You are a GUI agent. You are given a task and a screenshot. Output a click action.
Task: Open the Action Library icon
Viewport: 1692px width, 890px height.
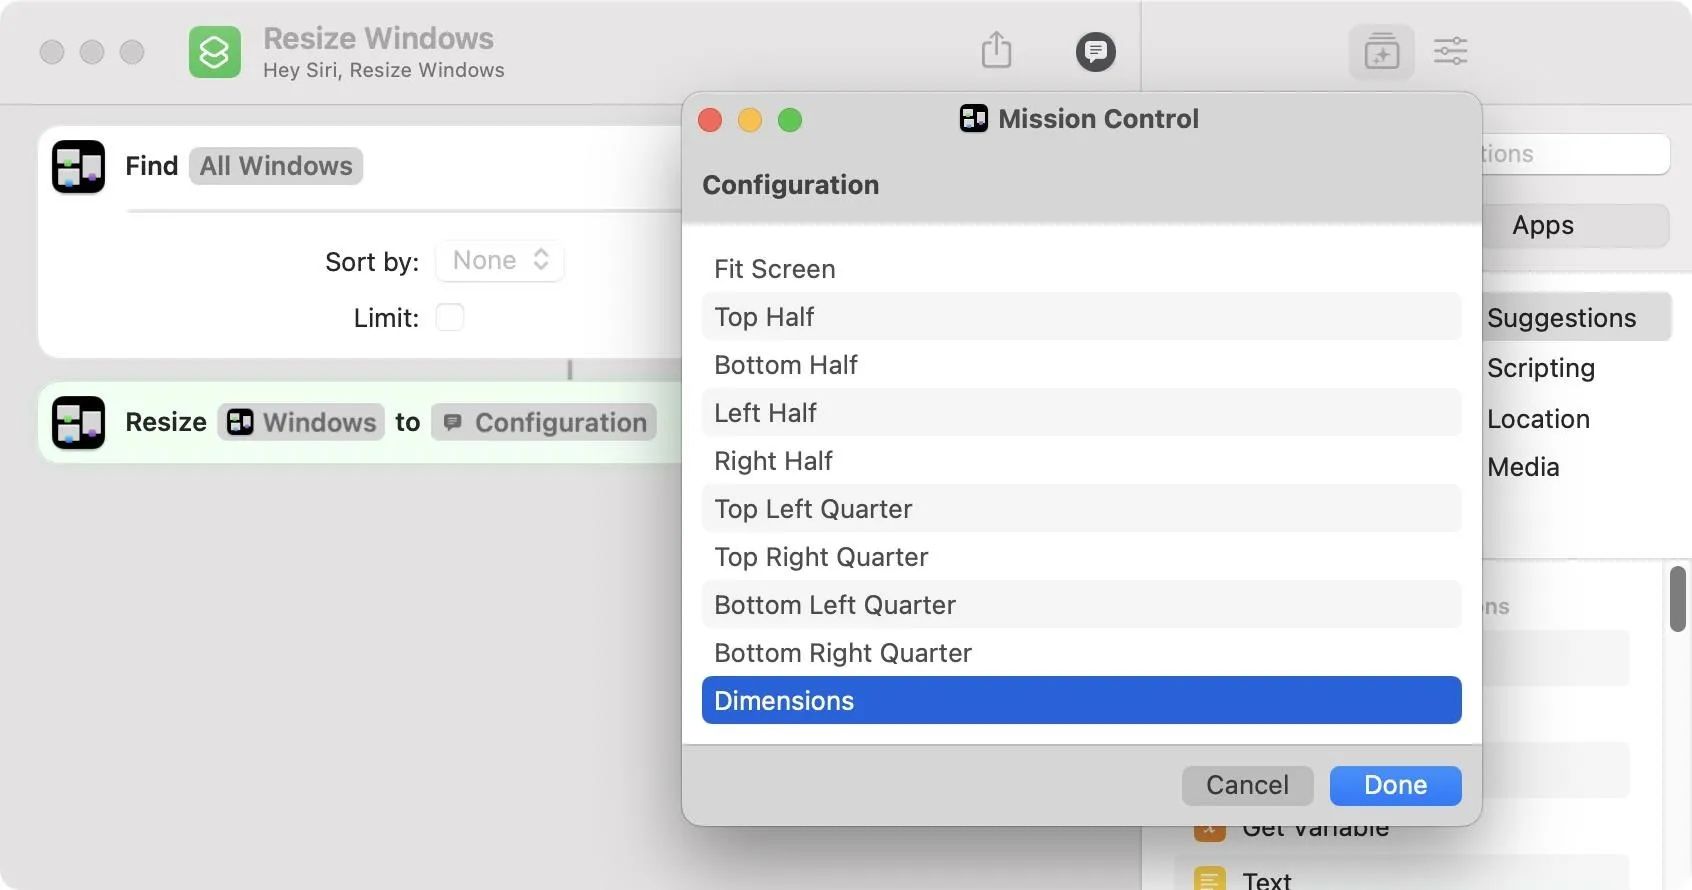pos(1382,51)
